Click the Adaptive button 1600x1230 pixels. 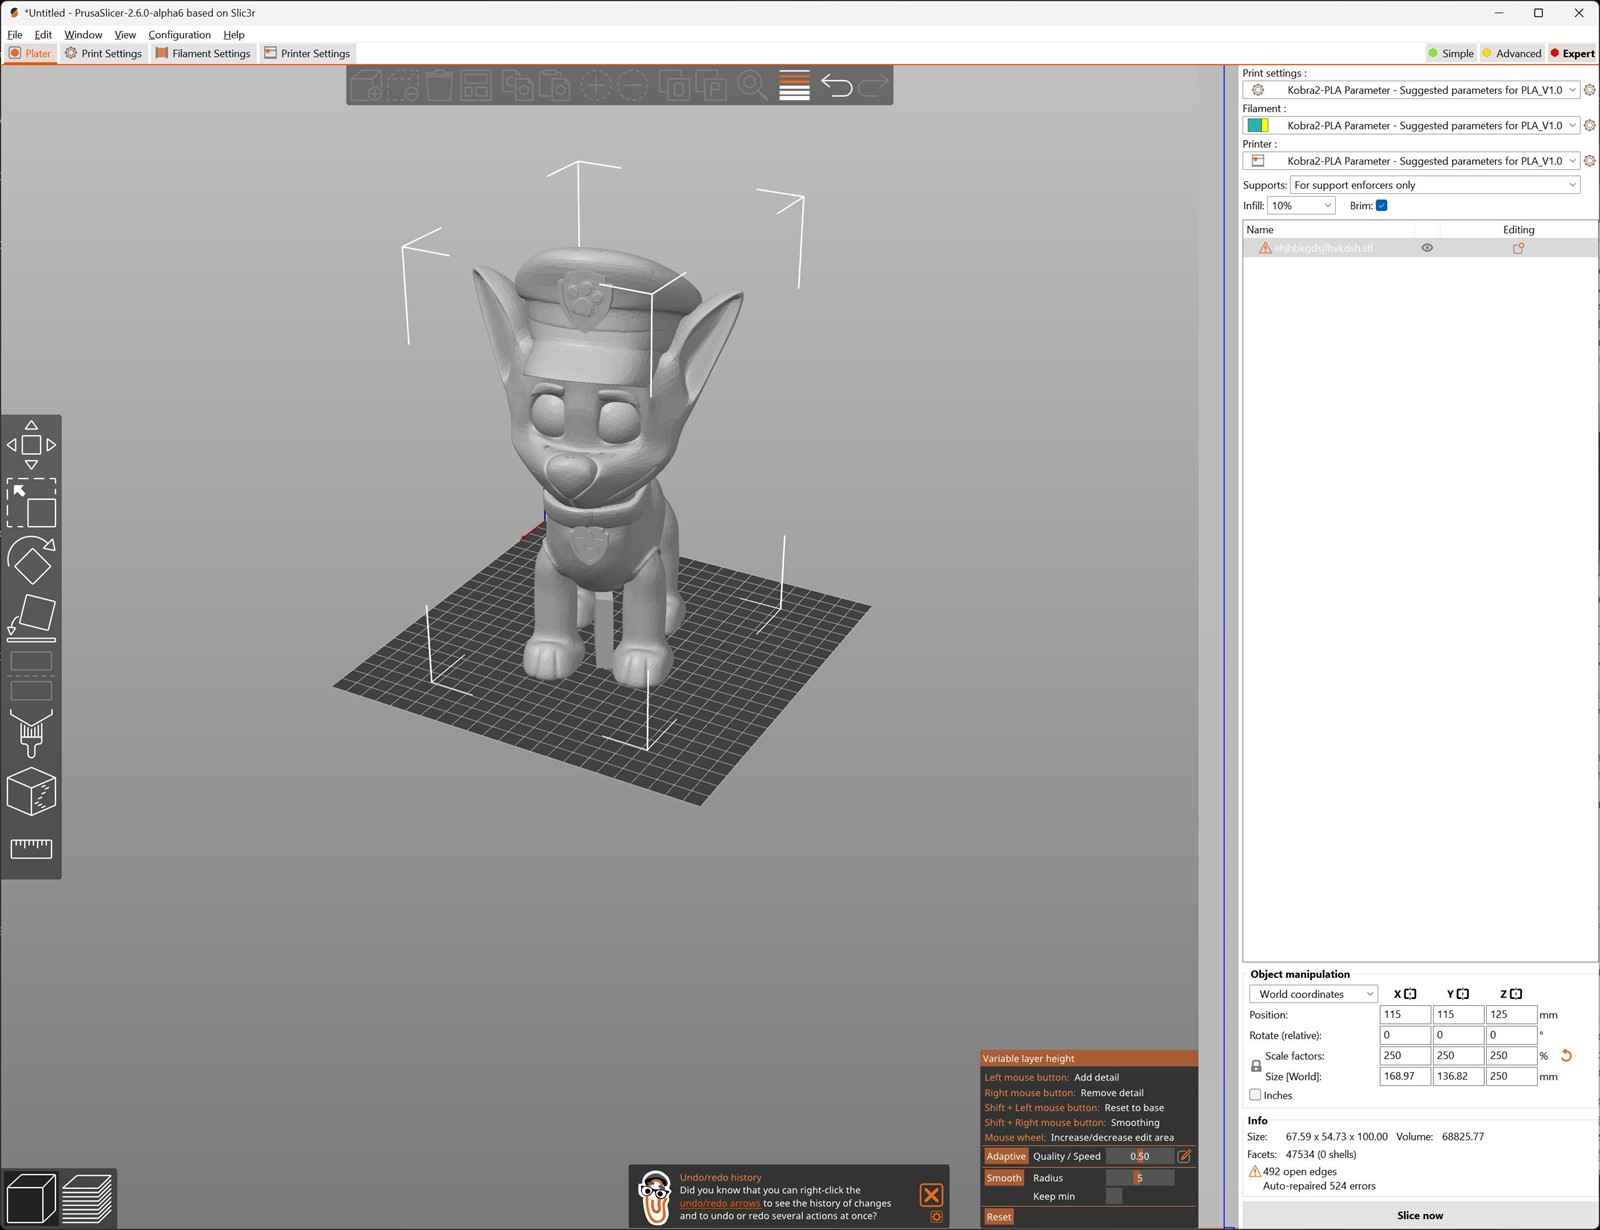coord(1006,1156)
